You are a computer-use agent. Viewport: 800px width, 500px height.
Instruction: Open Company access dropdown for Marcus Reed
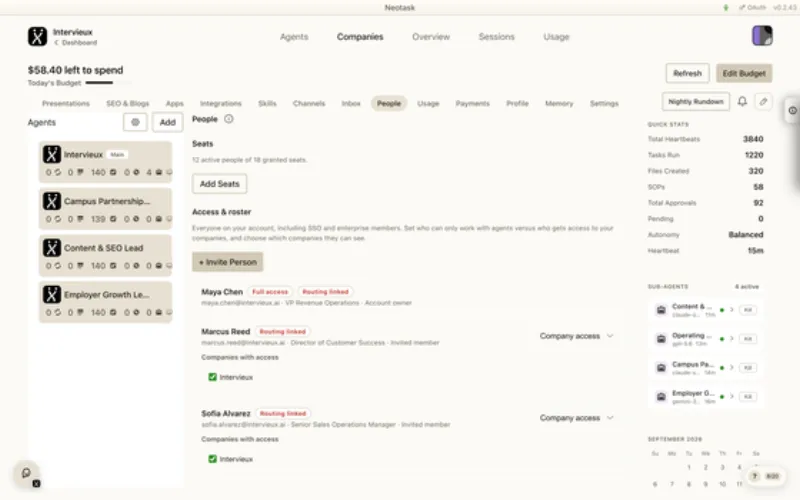[577, 336]
